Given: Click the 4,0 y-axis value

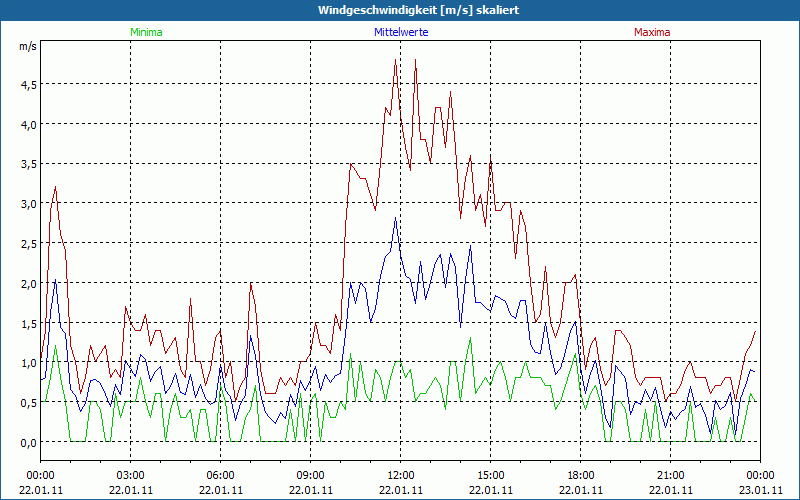Looking at the screenshot, I should click(x=29, y=124).
